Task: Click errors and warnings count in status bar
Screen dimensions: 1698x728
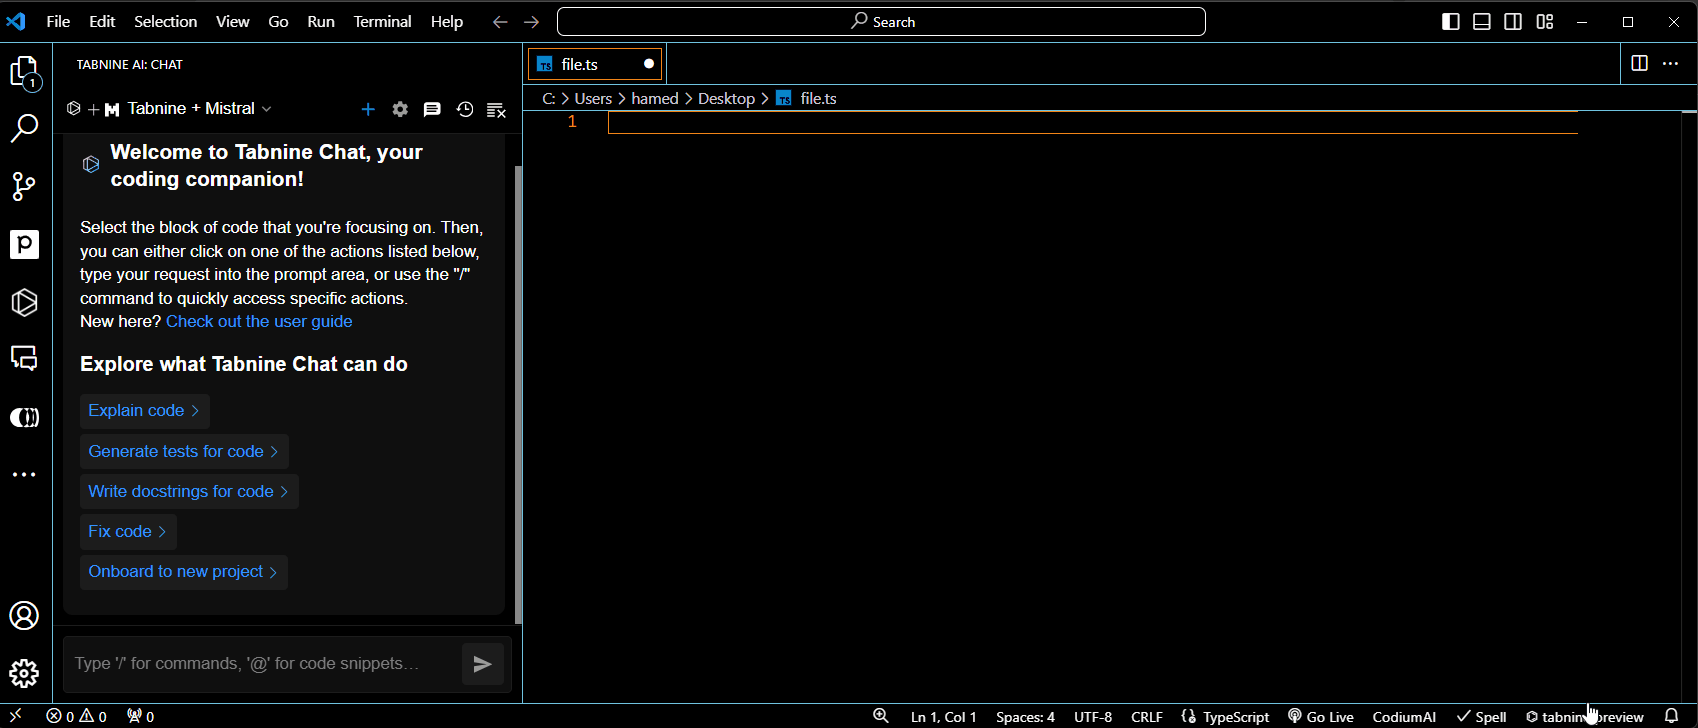Action: tap(77, 716)
